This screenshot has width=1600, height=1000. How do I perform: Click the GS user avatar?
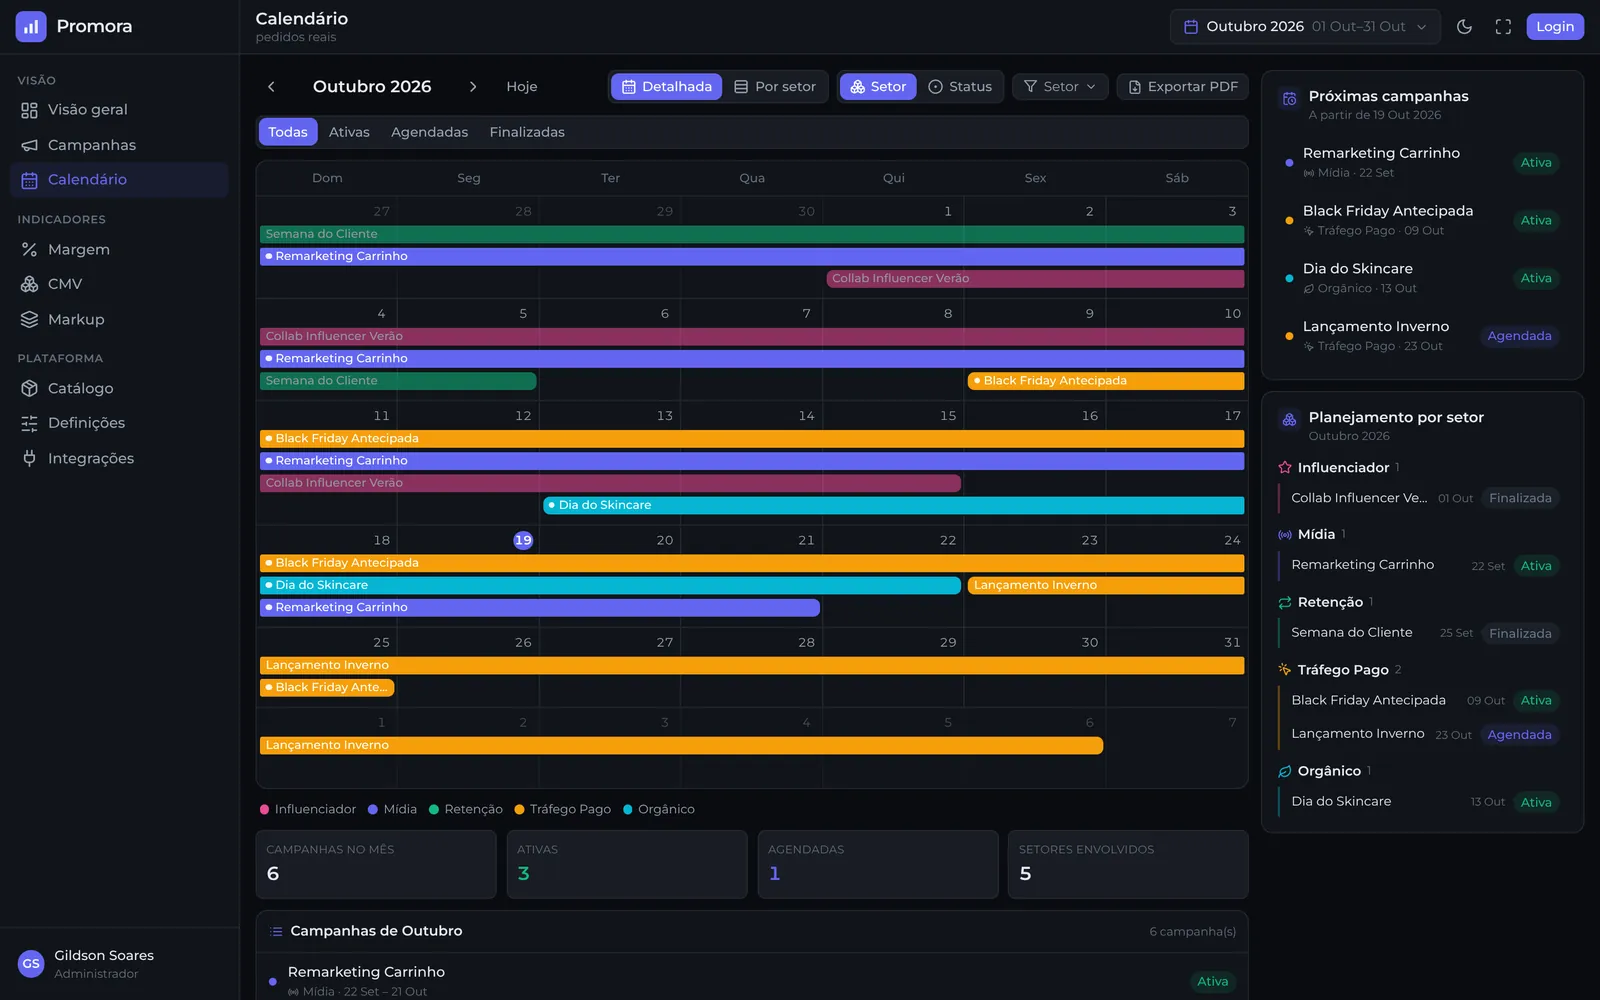pyautogui.click(x=31, y=964)
